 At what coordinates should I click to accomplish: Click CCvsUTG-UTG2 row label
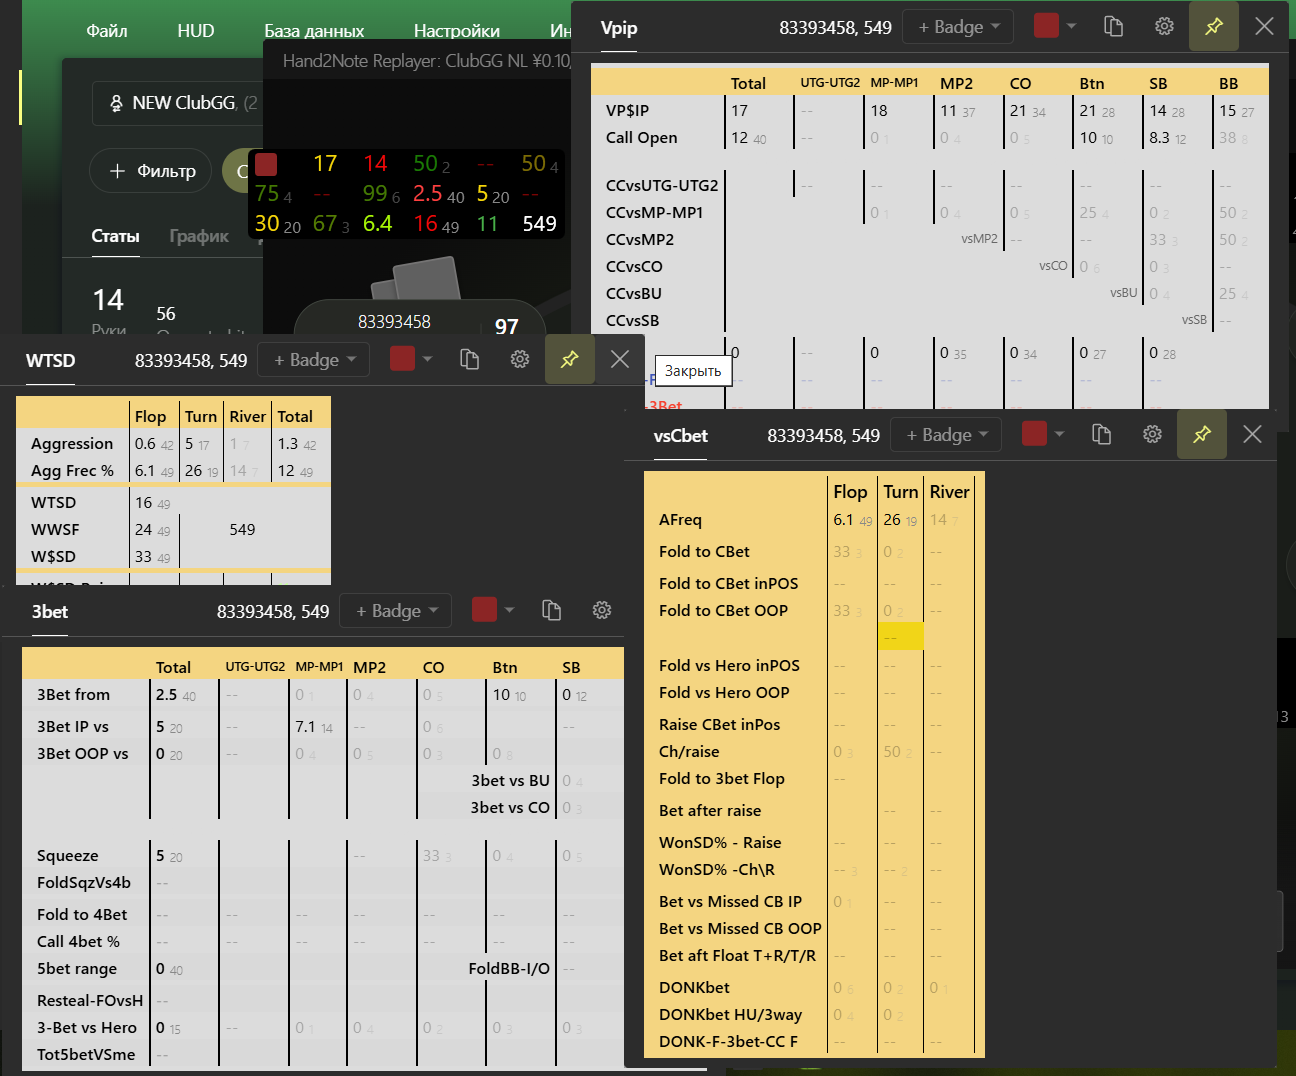662,185
